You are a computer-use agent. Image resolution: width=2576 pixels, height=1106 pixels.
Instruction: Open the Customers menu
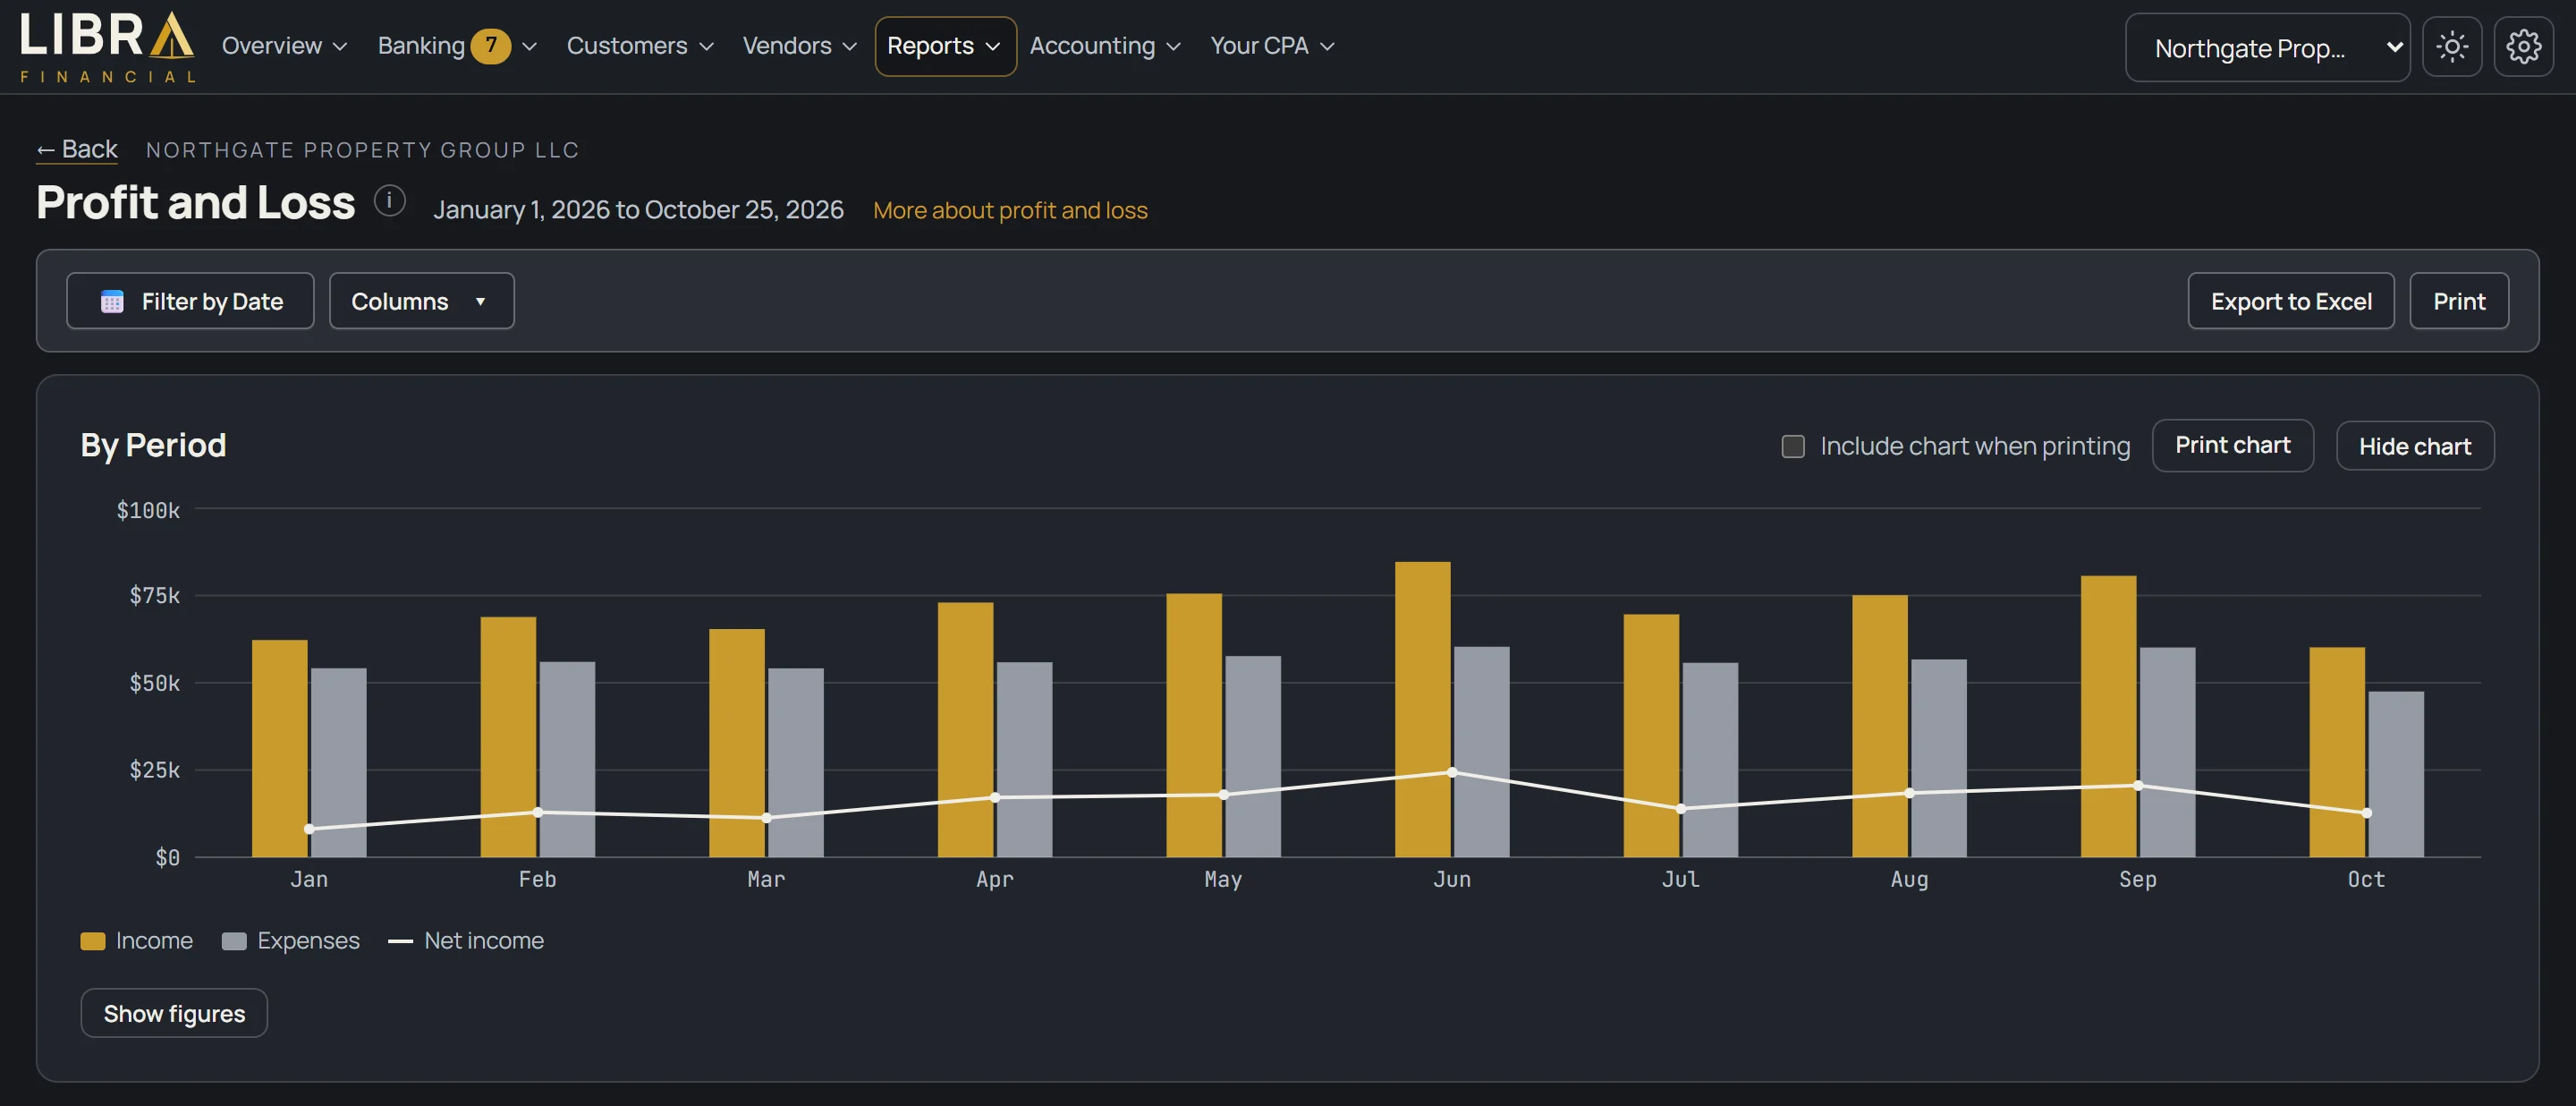pos(640,46)
